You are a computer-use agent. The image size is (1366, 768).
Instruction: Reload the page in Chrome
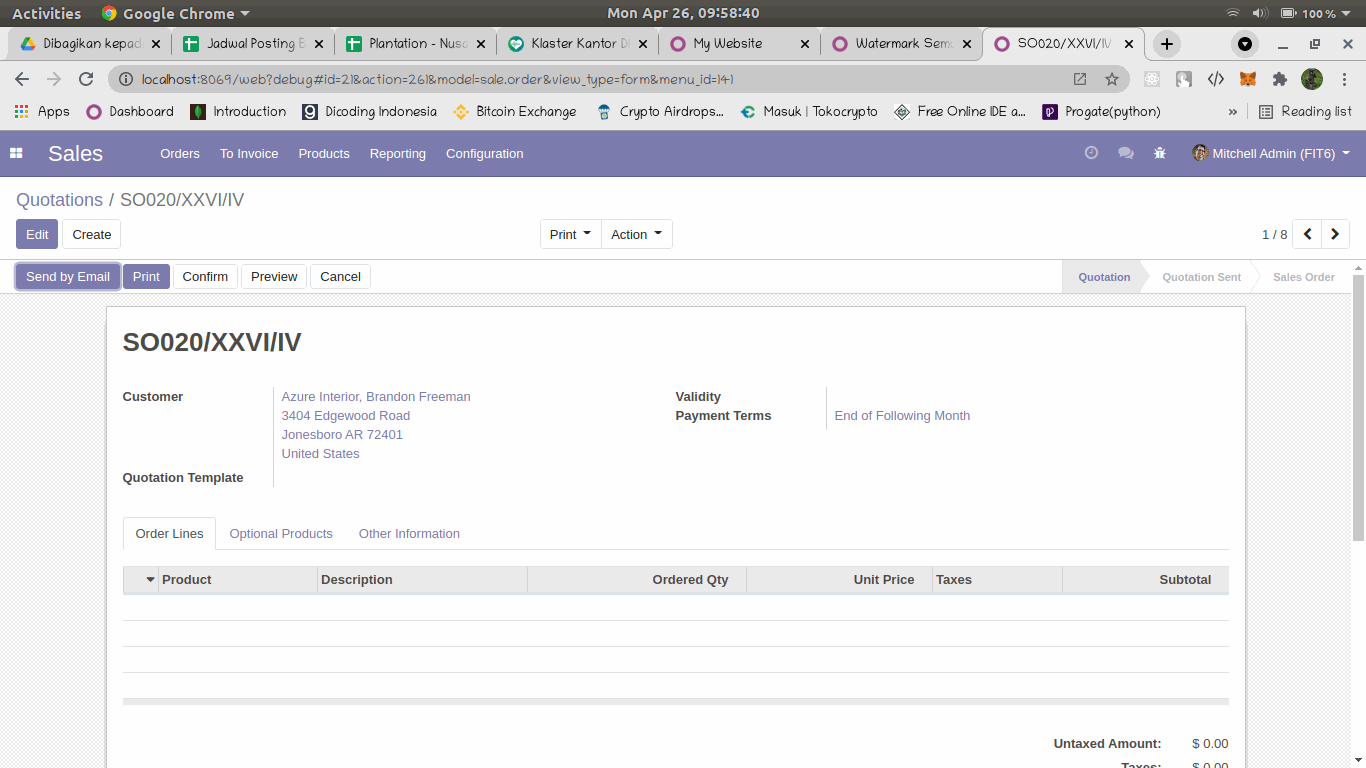tap(86, 79)
